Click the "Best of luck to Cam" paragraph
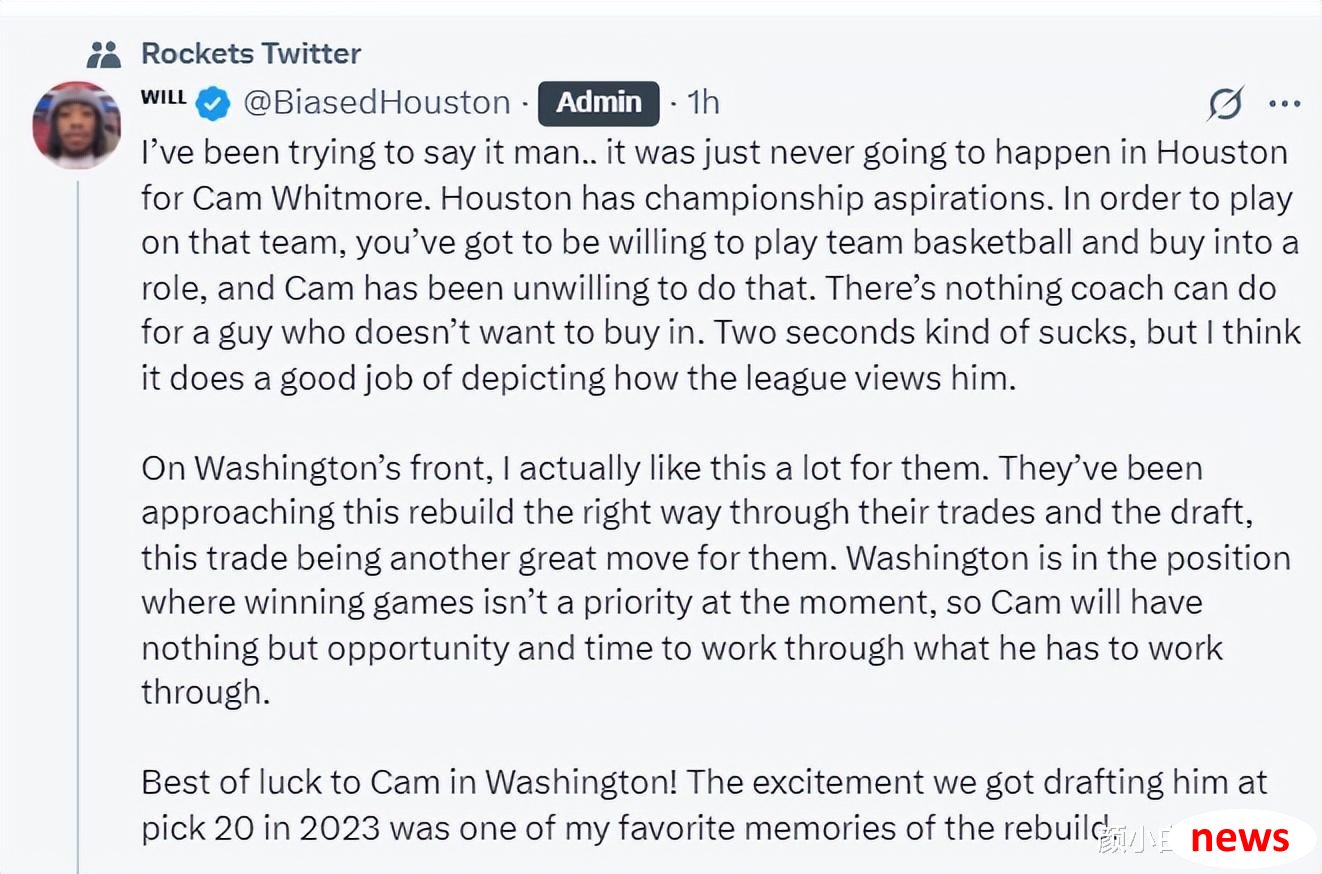The height and width of the screenshot is (874, 1322). coord(704,804)
